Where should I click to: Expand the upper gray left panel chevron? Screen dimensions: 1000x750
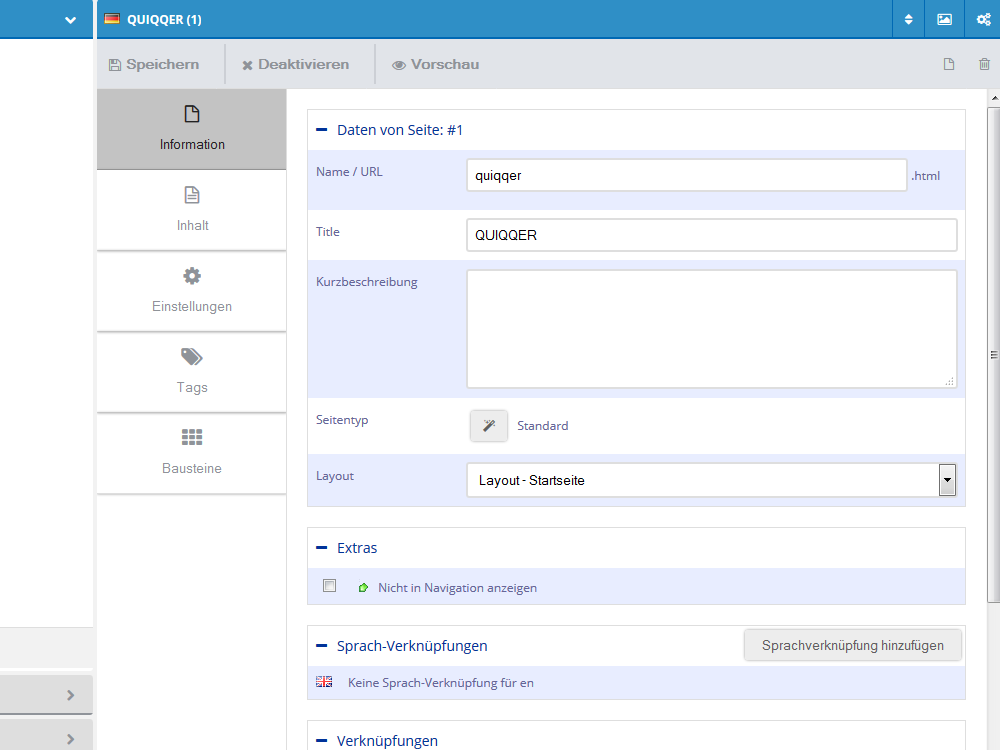pos(70,695)
